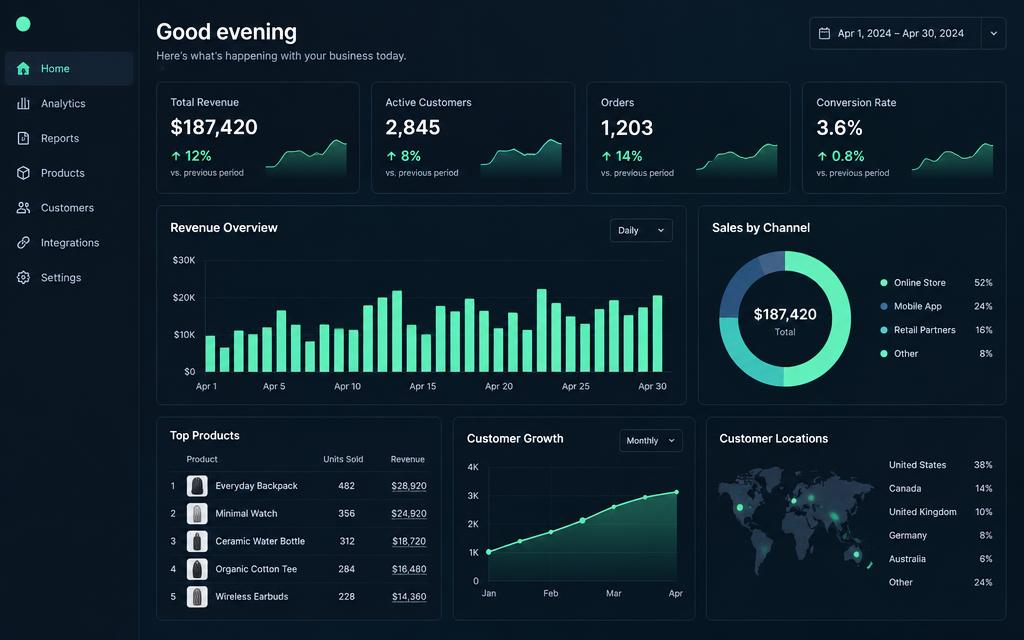Viewport: 1024px width, 640px height.
Task: Click United States location row
Action: [940, 465]
